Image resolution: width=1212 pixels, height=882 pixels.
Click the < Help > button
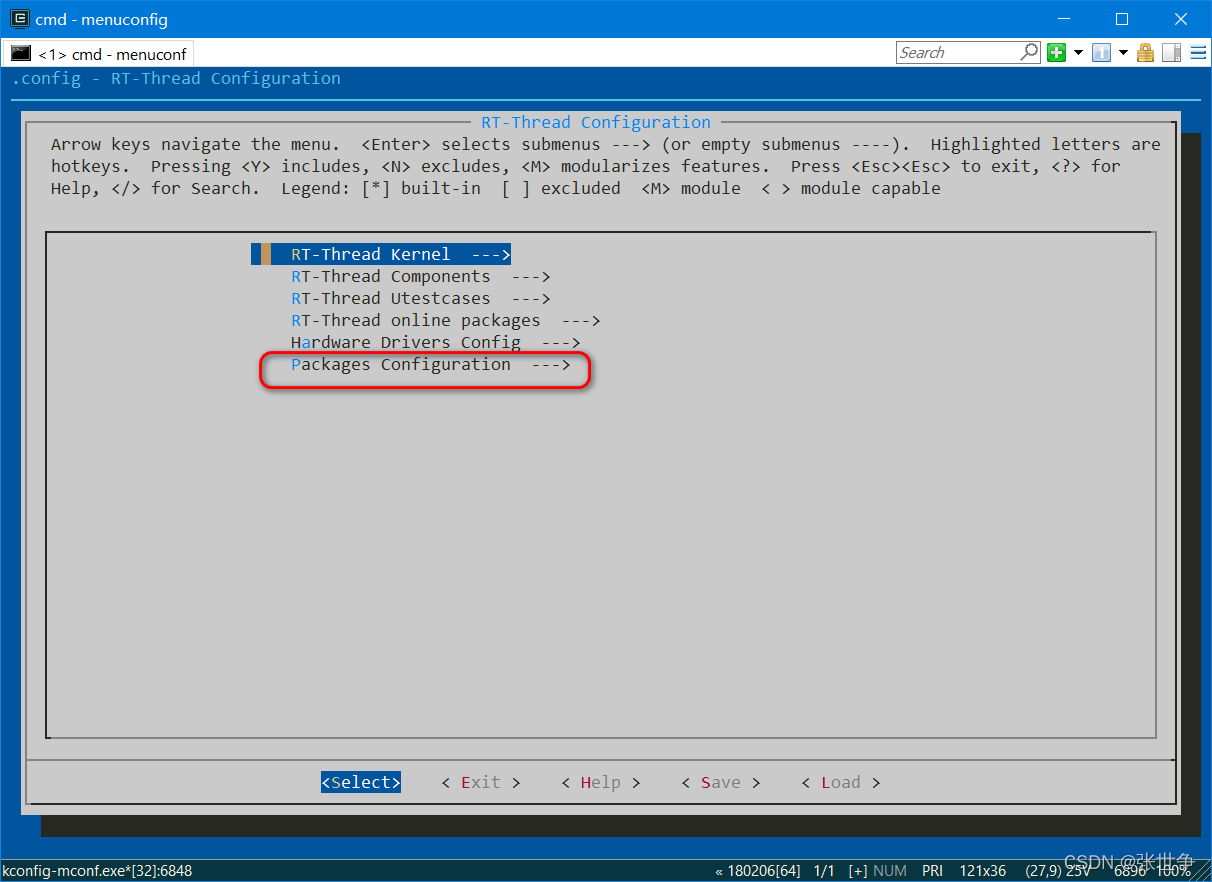(601, 782)
